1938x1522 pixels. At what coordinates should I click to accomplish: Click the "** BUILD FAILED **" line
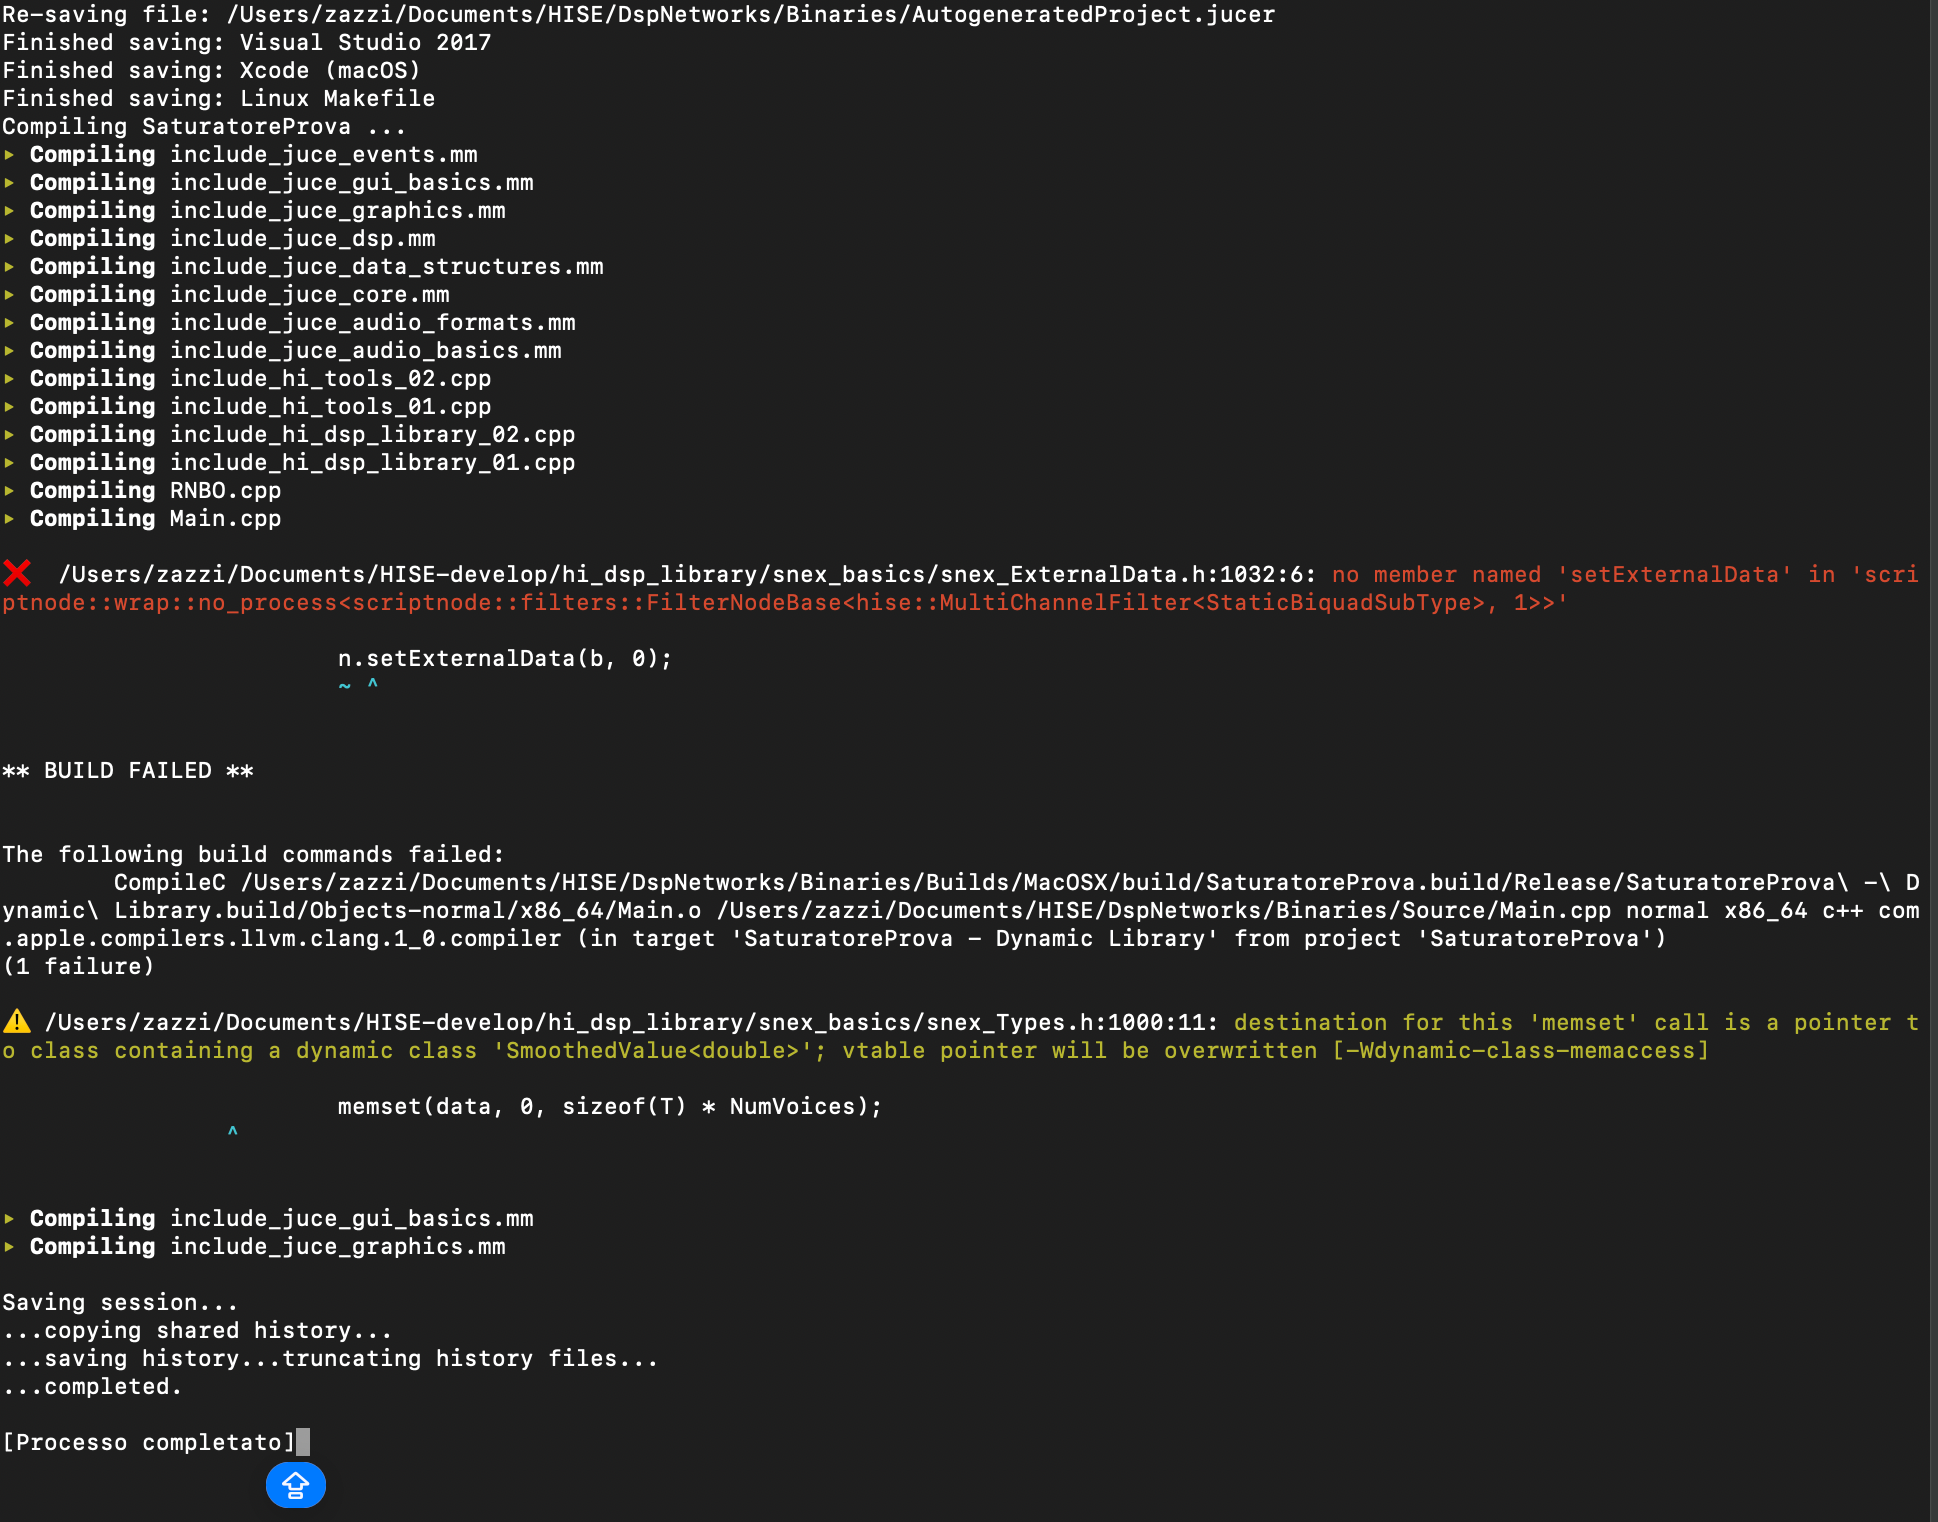128,771
